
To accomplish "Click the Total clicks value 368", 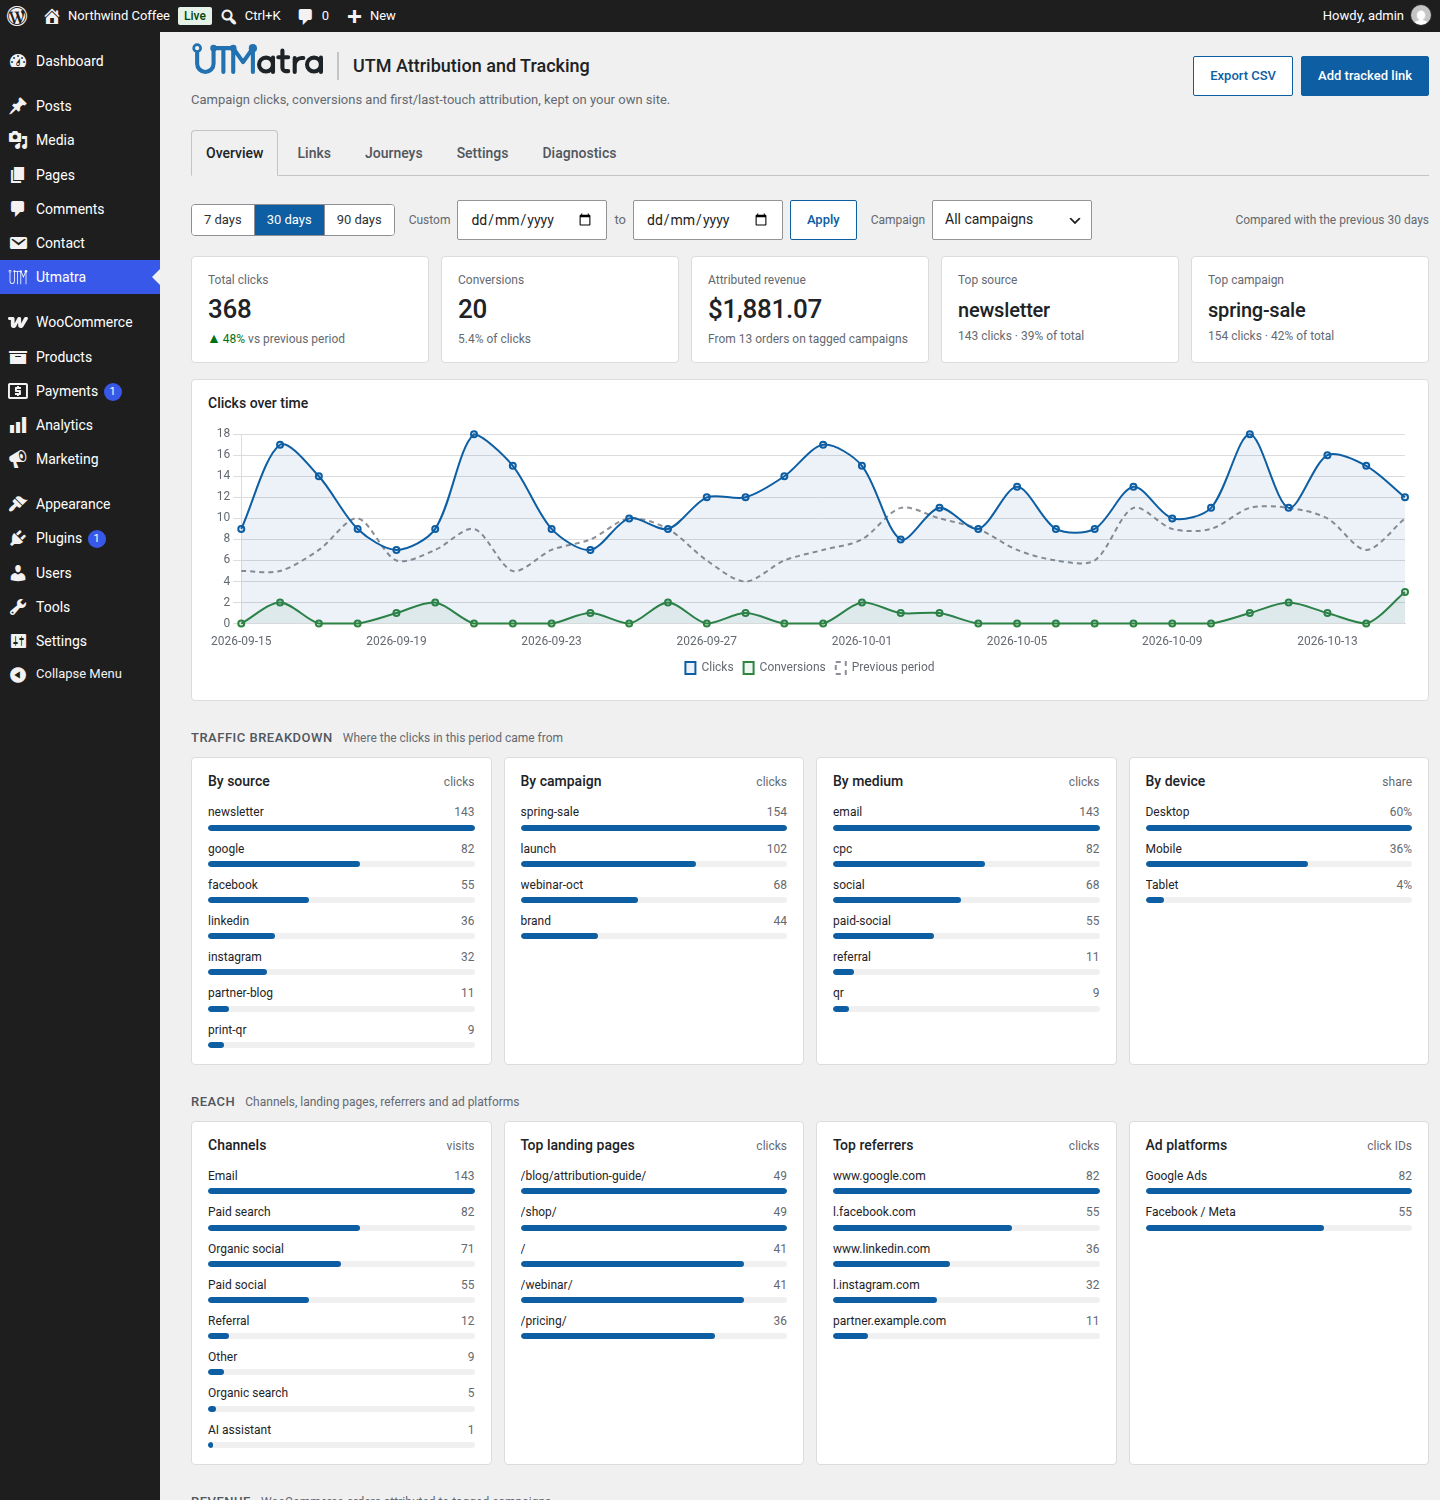I will point(230,309).
